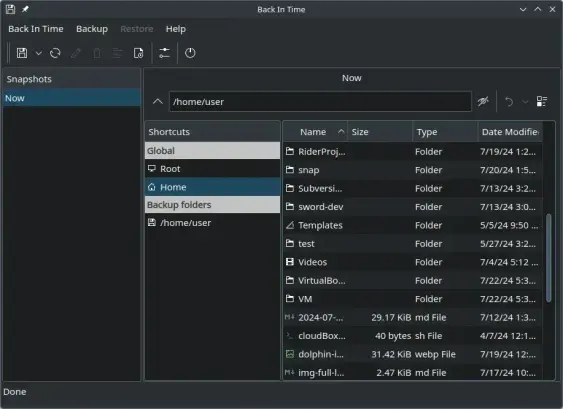Open the Help menu
This screenshot has width=563, height=409.
point(176,29)
